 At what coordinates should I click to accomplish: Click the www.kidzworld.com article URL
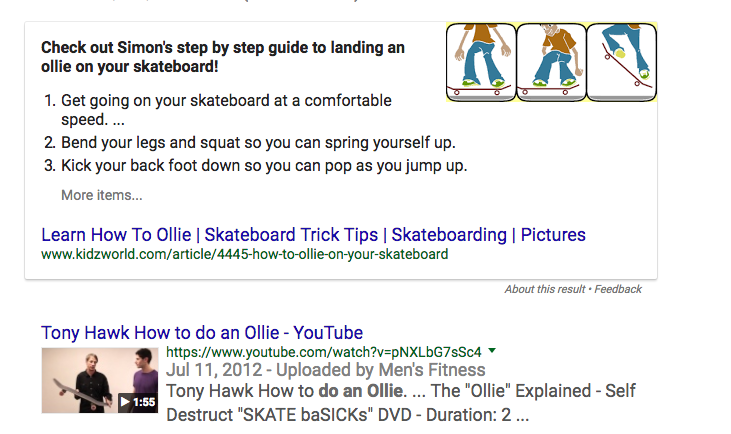244,254
